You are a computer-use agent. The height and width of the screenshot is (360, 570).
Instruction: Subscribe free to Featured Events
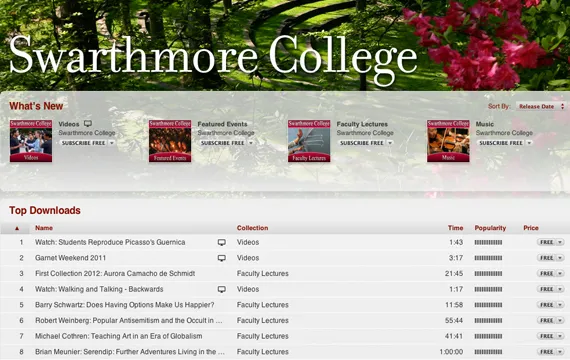223,143
